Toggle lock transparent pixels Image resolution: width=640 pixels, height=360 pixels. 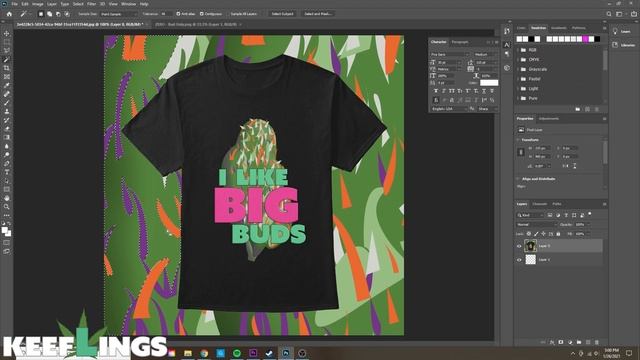(x=529, y=234)
